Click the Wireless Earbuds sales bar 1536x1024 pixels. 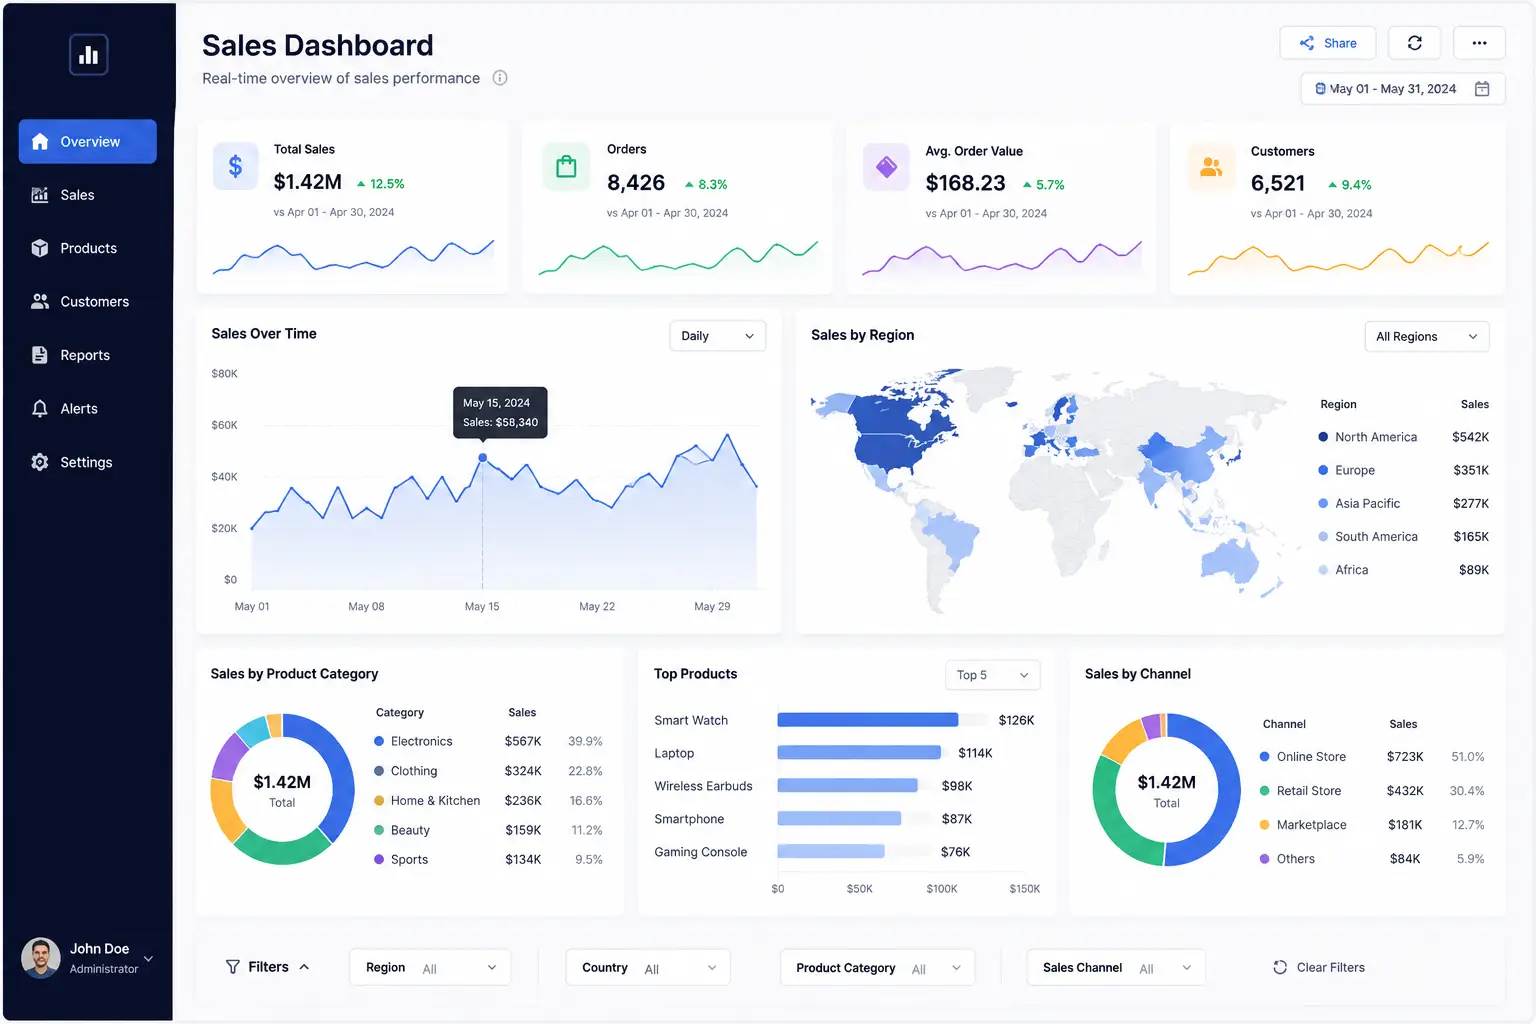coord(847,786)
